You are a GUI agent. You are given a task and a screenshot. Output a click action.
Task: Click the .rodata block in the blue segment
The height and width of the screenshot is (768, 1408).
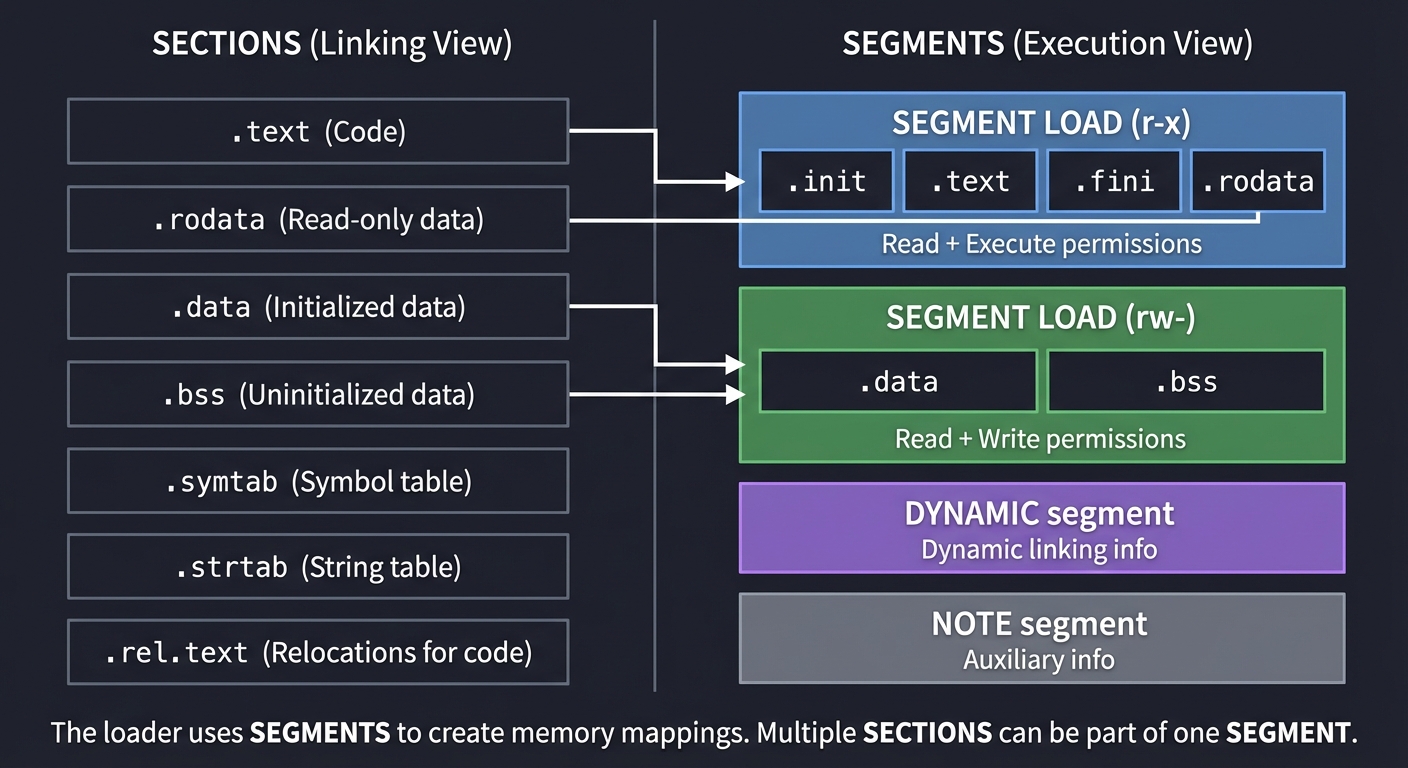pos(1257,181)
